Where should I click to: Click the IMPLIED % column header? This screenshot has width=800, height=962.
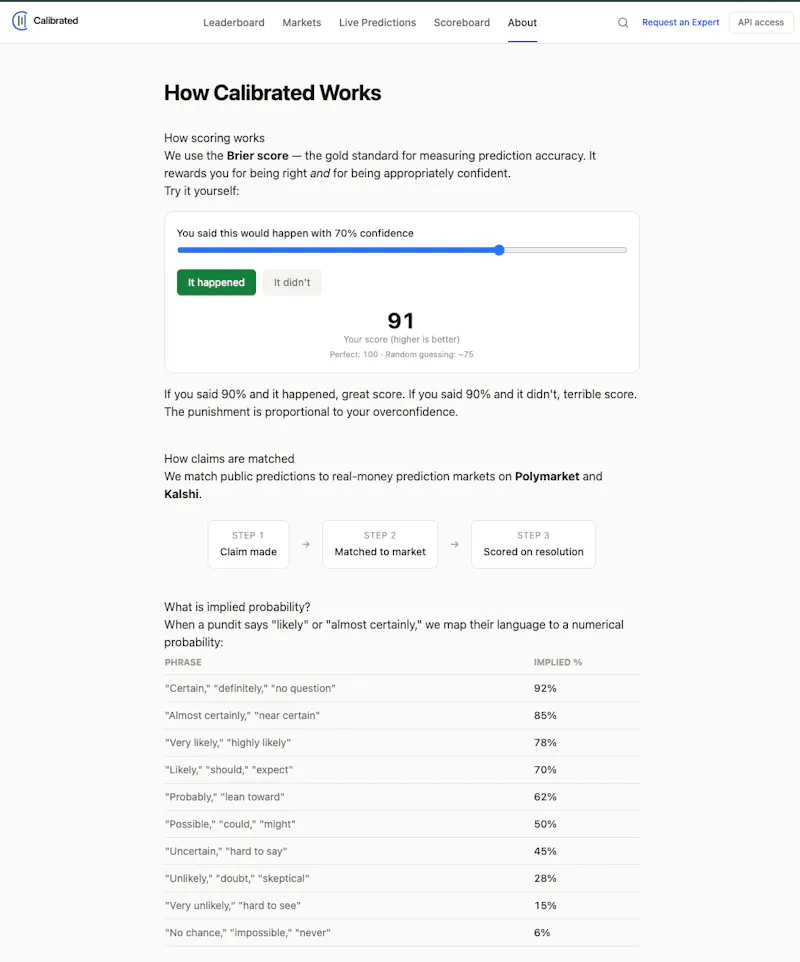click(x=558, y=663)
